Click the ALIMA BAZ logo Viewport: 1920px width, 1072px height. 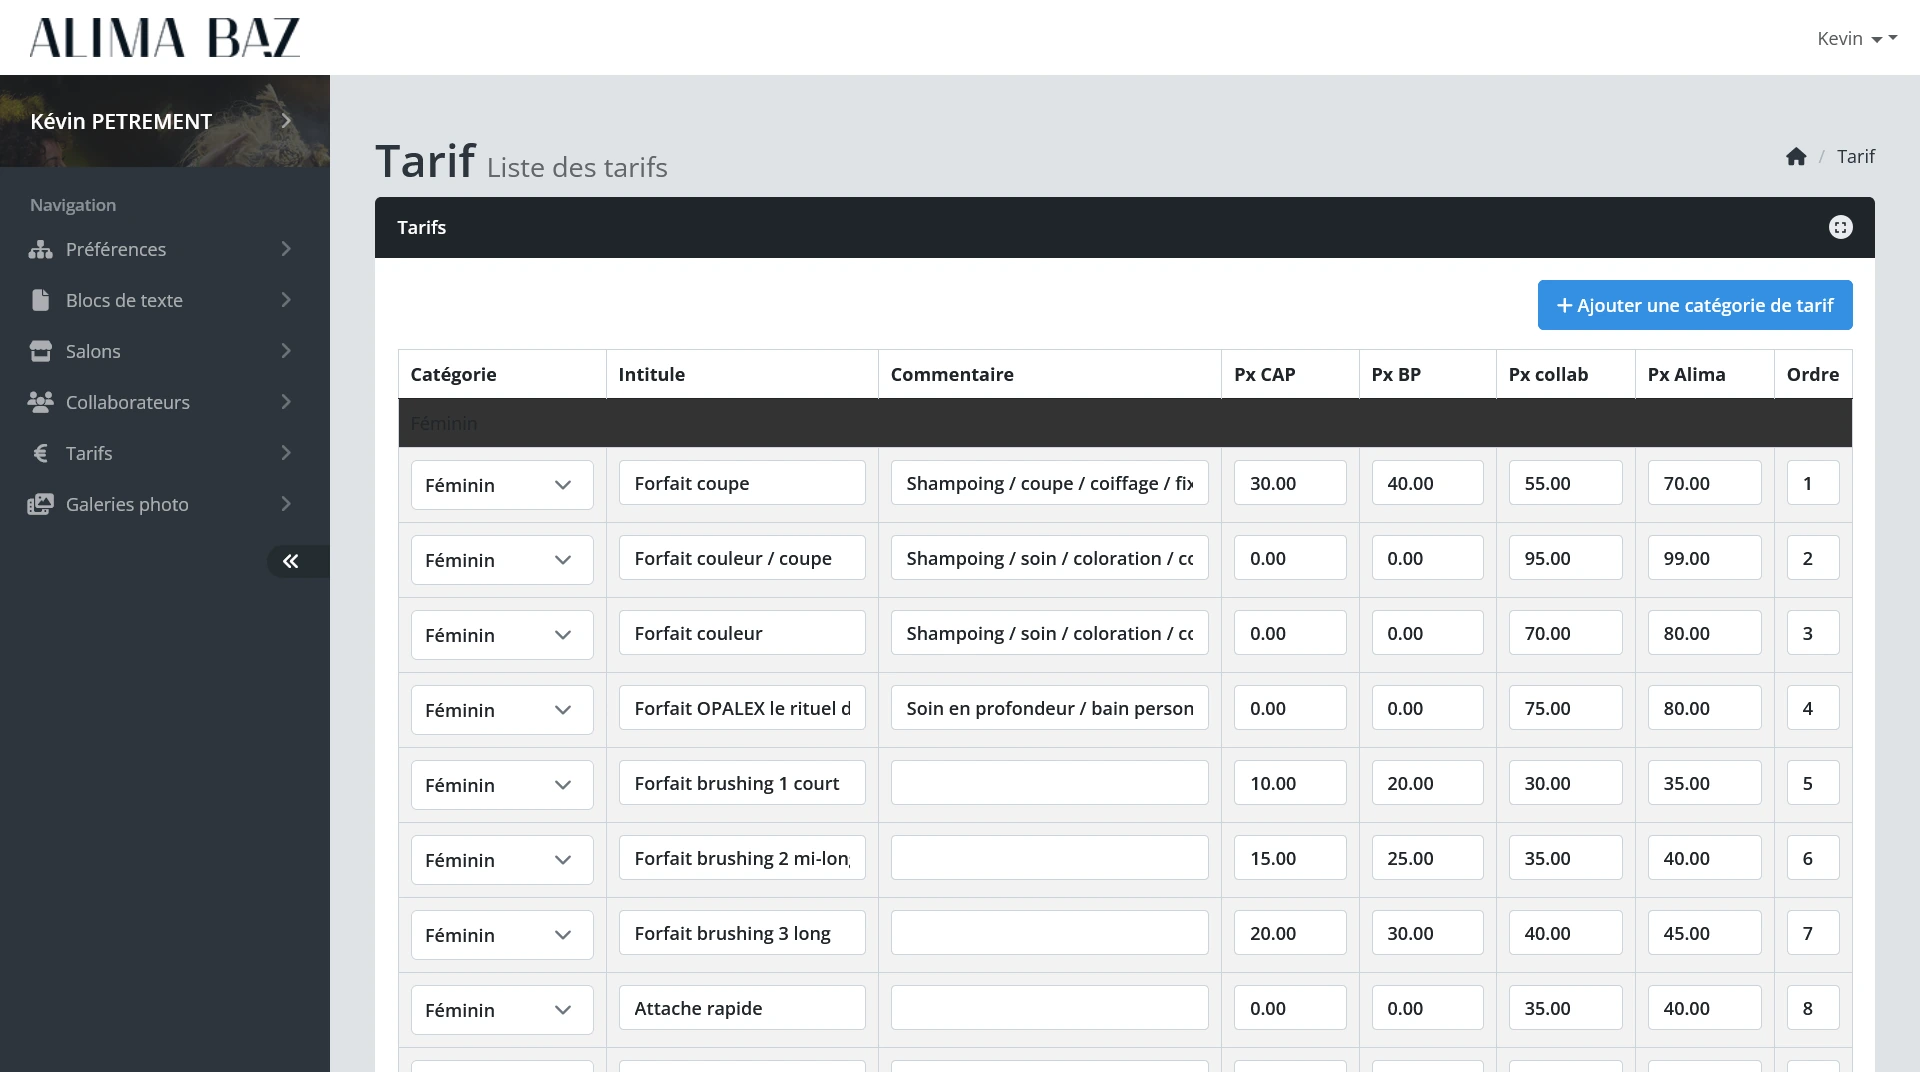(165, 38)
